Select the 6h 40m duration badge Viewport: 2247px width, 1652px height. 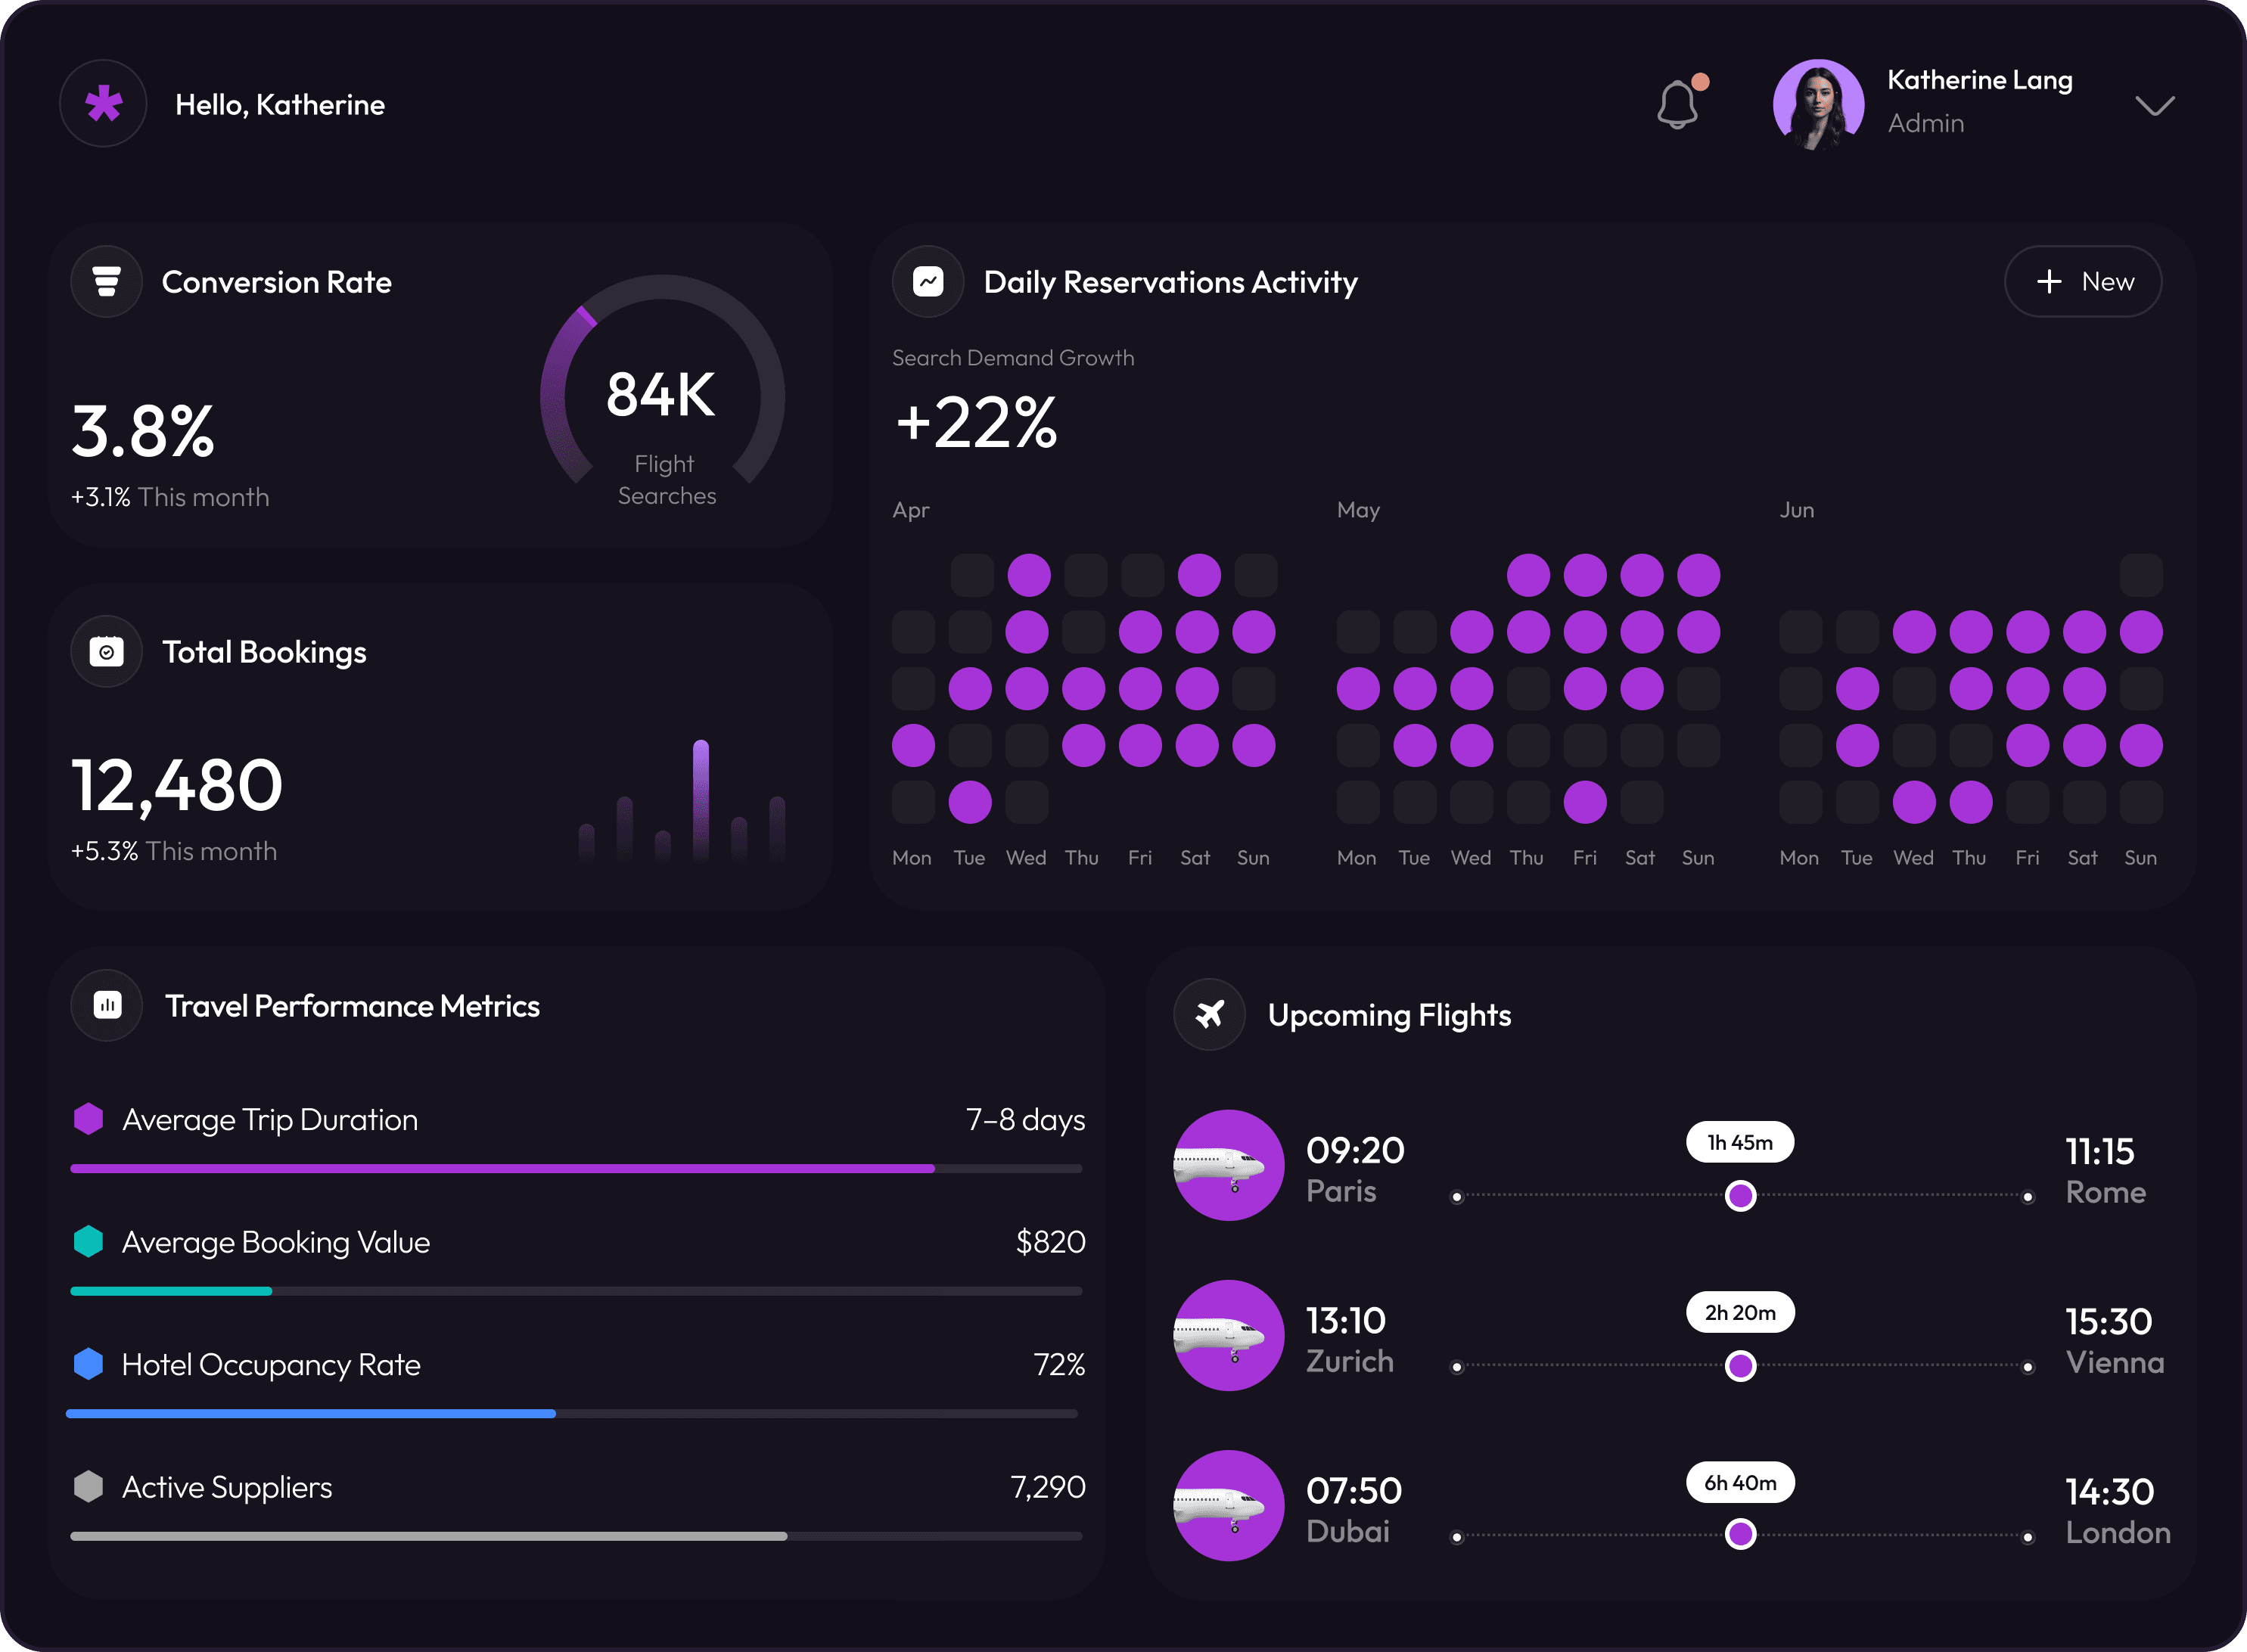pyautogui.click(x=1740, y=1482)
